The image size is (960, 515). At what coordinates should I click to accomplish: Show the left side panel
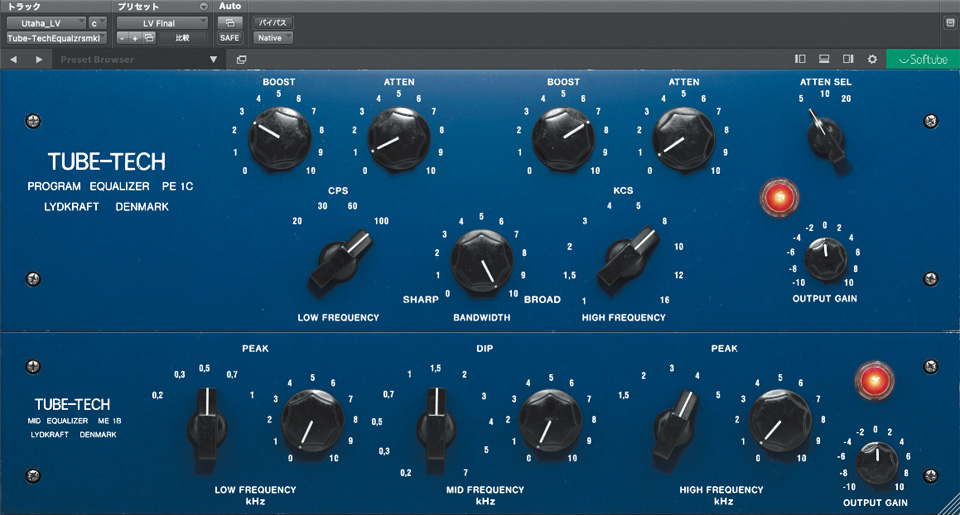(x=800, y=59)
